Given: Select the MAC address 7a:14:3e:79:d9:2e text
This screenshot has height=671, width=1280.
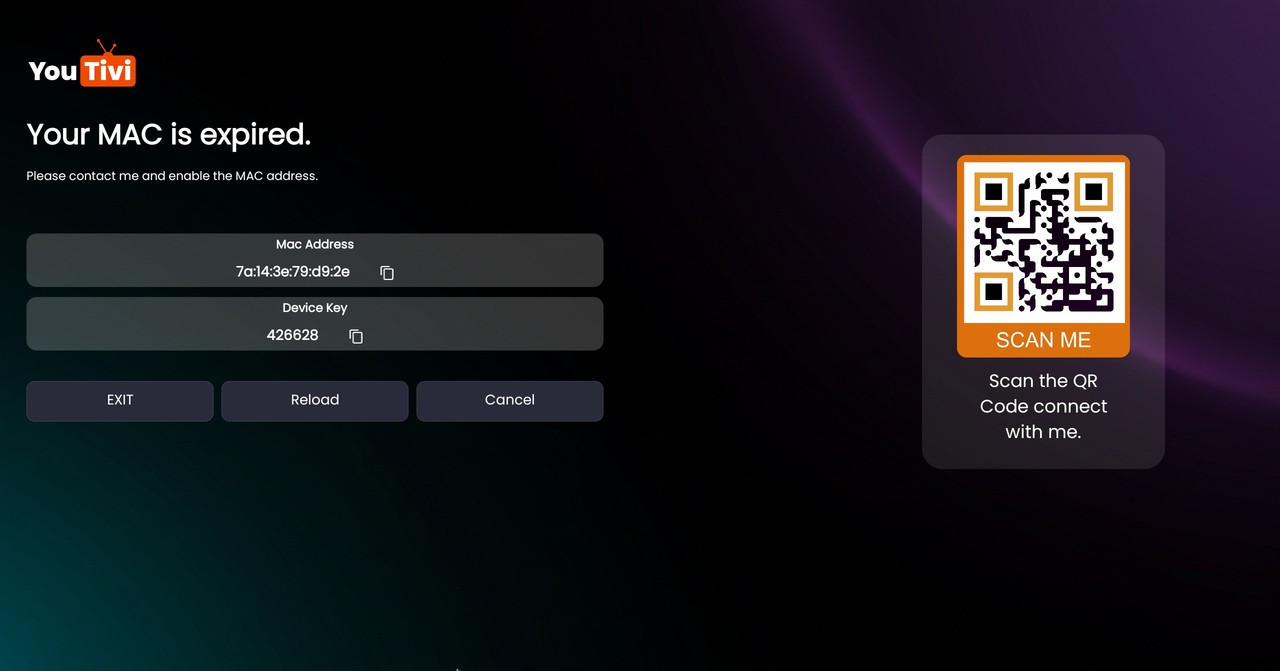Looking at the screenshot, I should pyautogui.click(x=293, y=272).
